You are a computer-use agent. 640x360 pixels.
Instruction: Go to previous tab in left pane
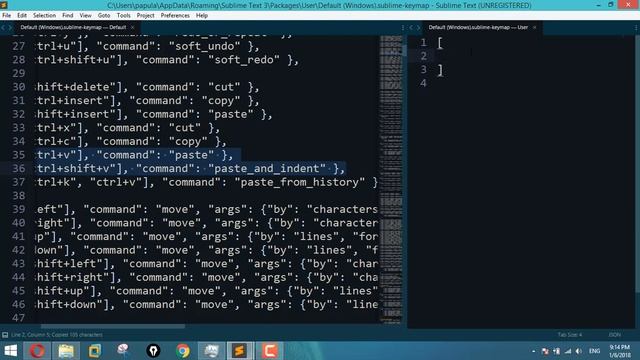3,27
